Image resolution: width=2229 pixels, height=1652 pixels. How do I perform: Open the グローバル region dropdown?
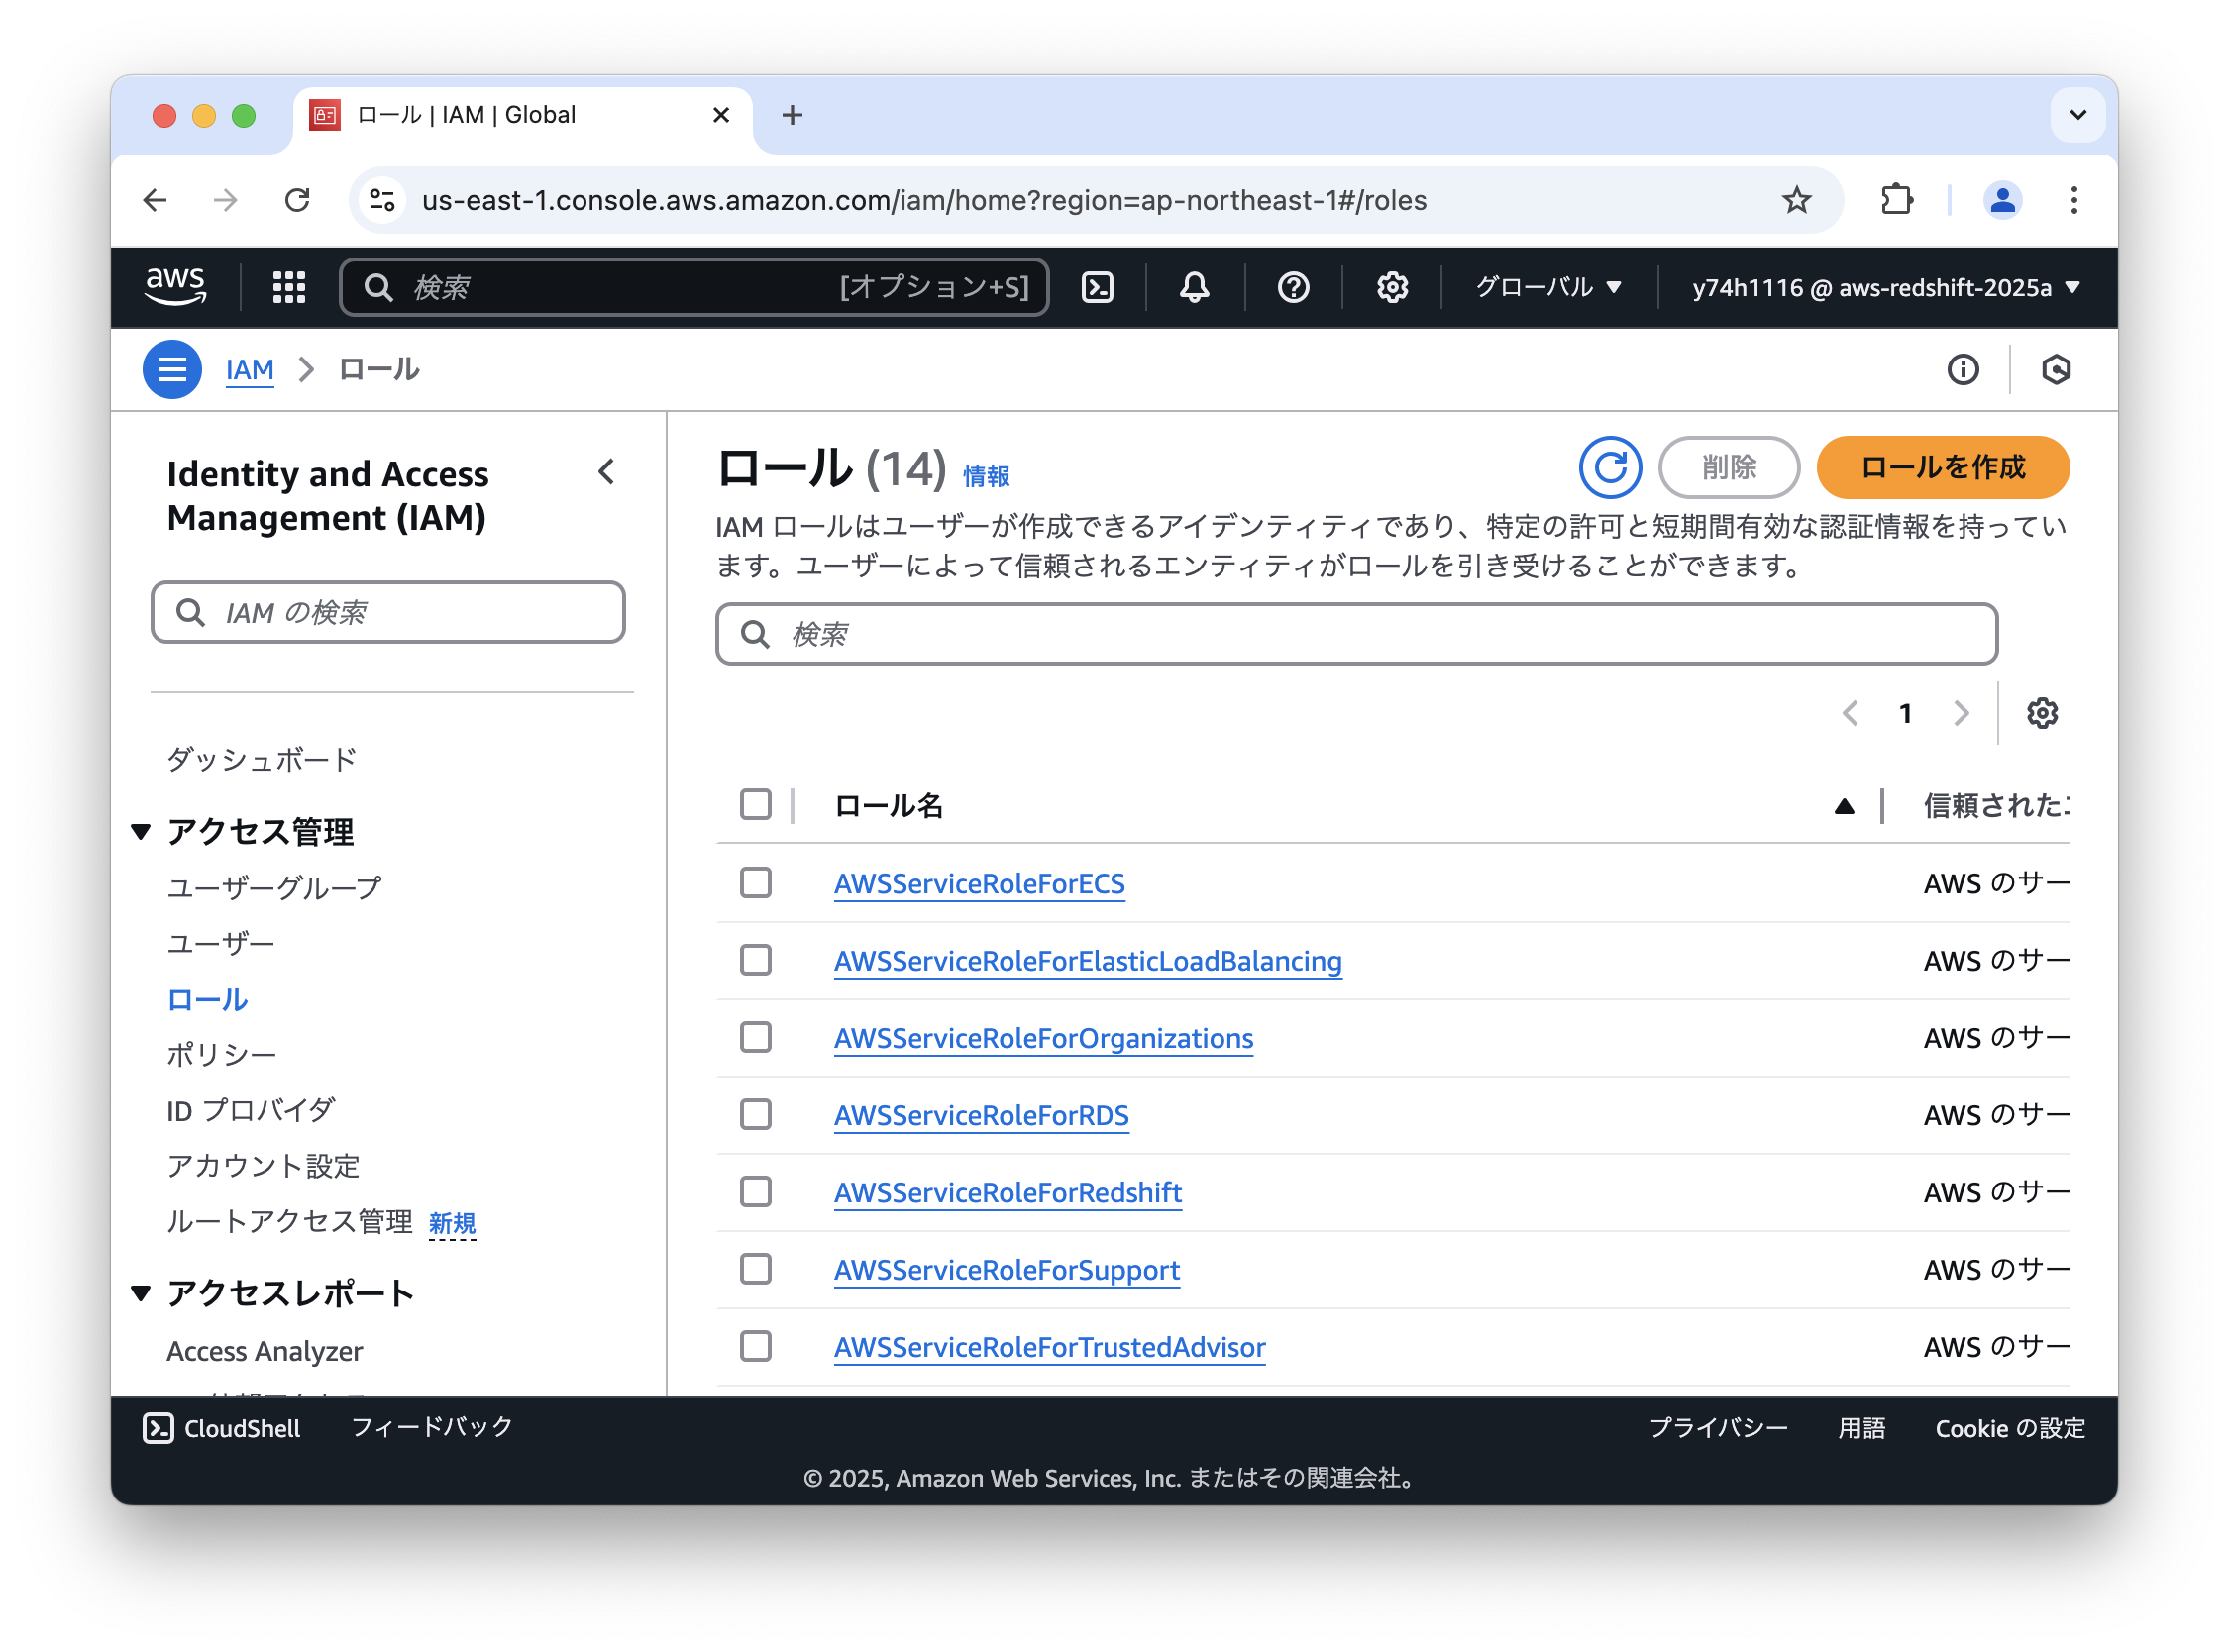pyautogui.click(x=1547, y=288)
